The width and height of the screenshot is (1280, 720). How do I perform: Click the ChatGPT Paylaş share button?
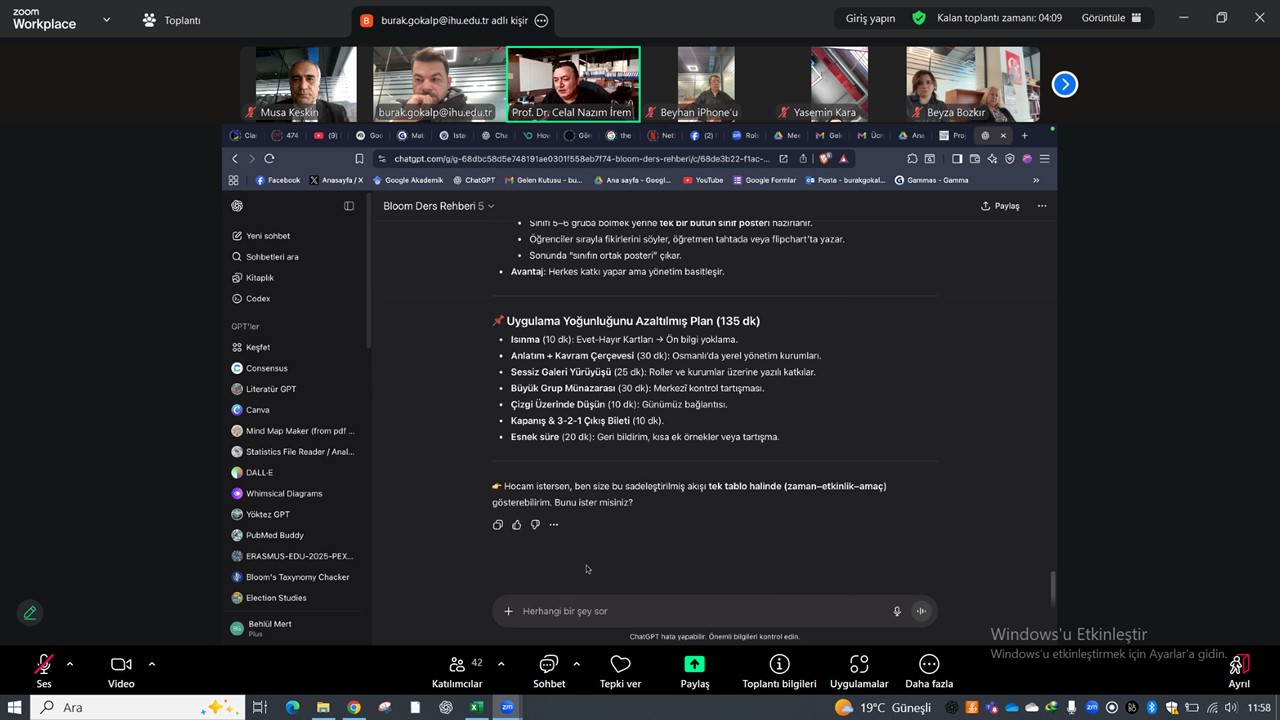click(x=1000, y=206)
